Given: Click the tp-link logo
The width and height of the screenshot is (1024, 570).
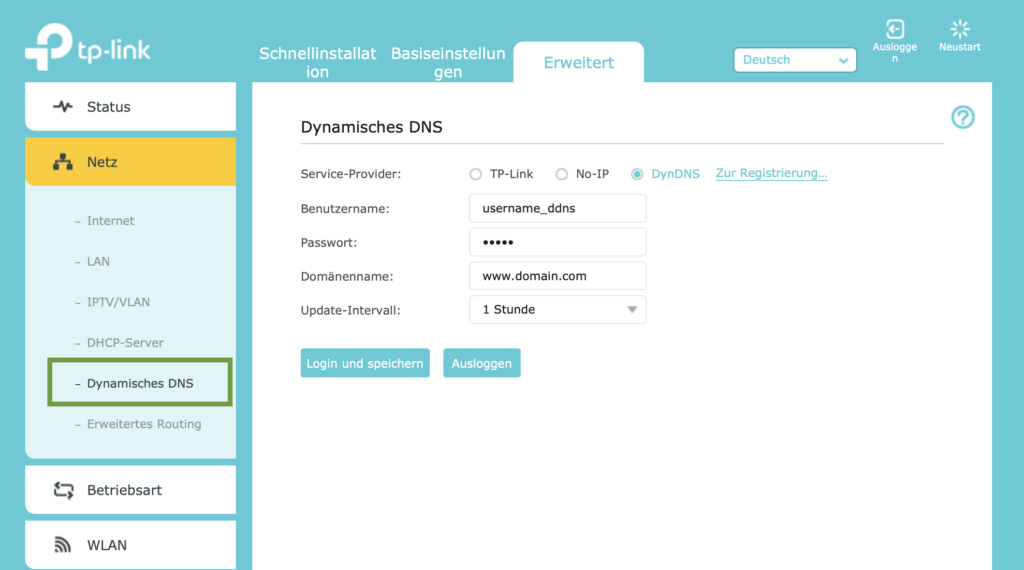Looking at the screenshot, I should (x=88, y=46).
